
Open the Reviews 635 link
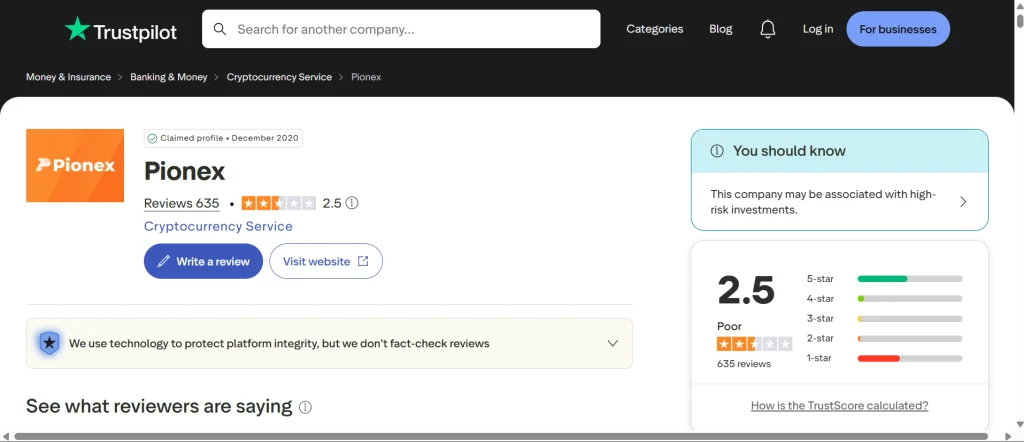(x=182, y=203)
